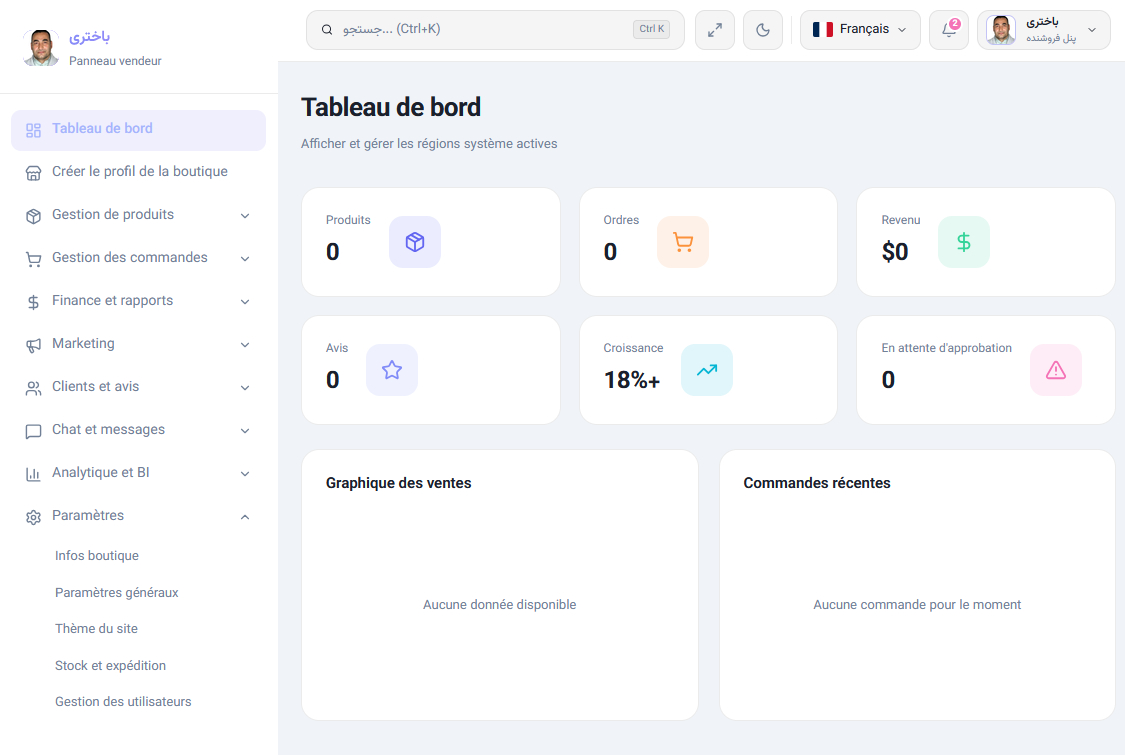Click the Ctrl K shortcut badge

coord(651,29)
